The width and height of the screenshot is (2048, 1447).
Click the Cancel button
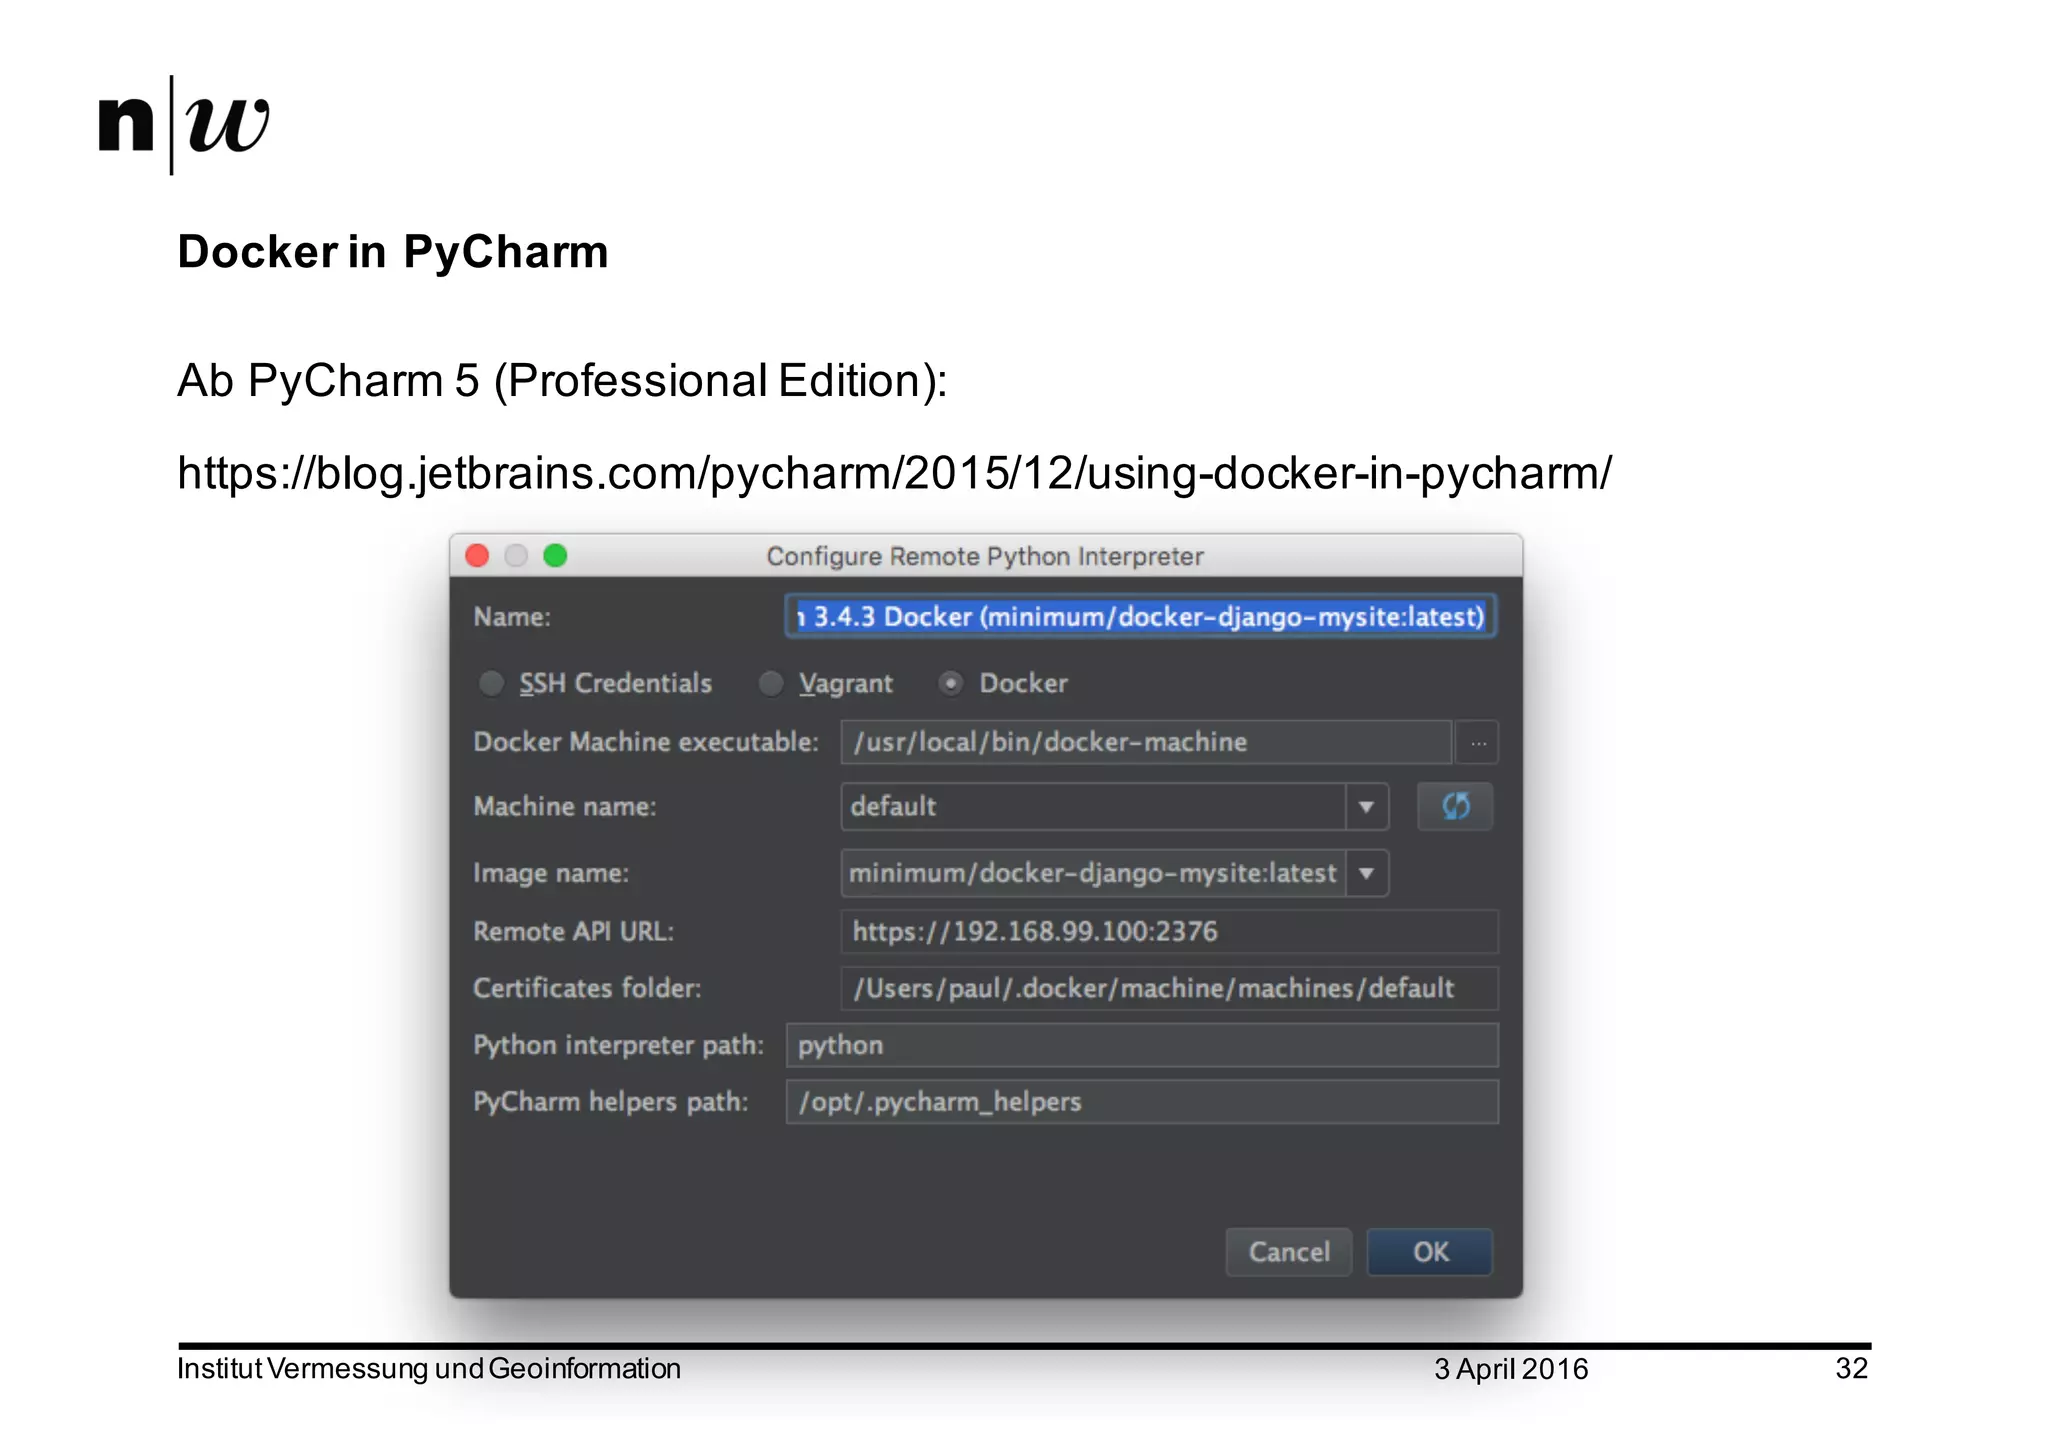[x=1289, y=1252]
